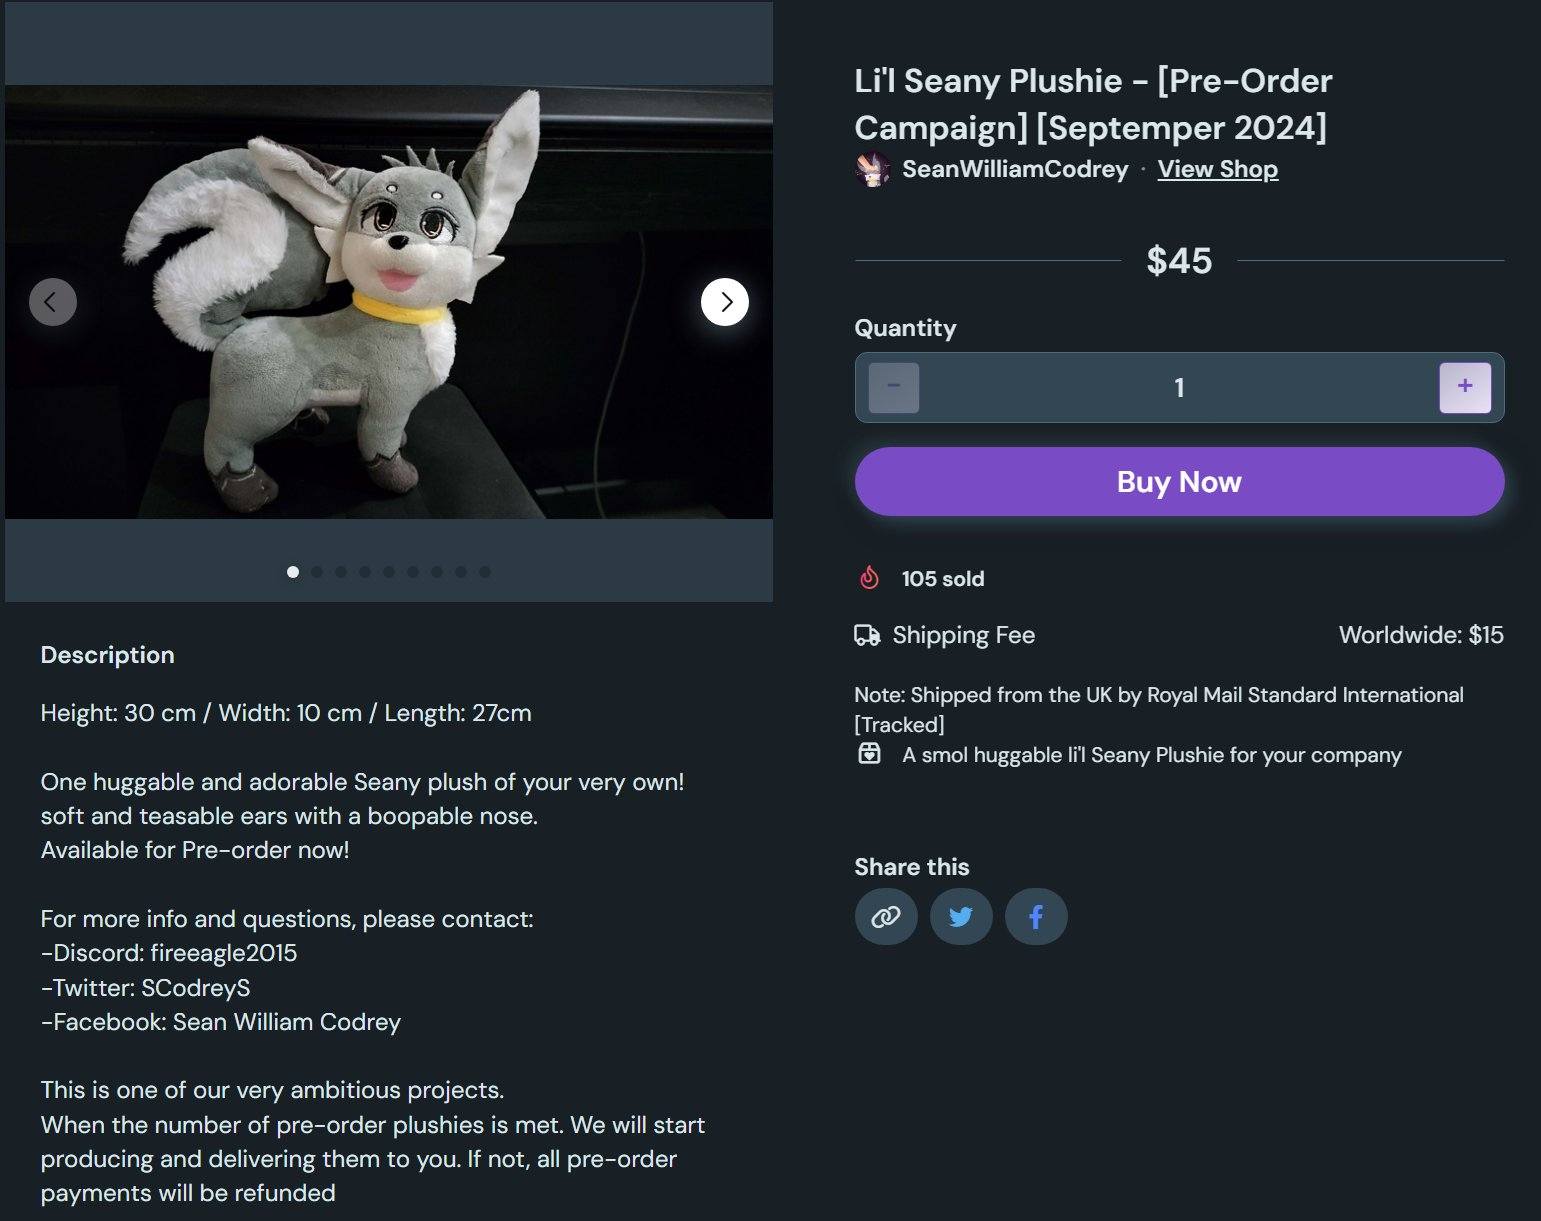Click the SeanWilliamCodrey seller avatar

(x=873, y=170)
